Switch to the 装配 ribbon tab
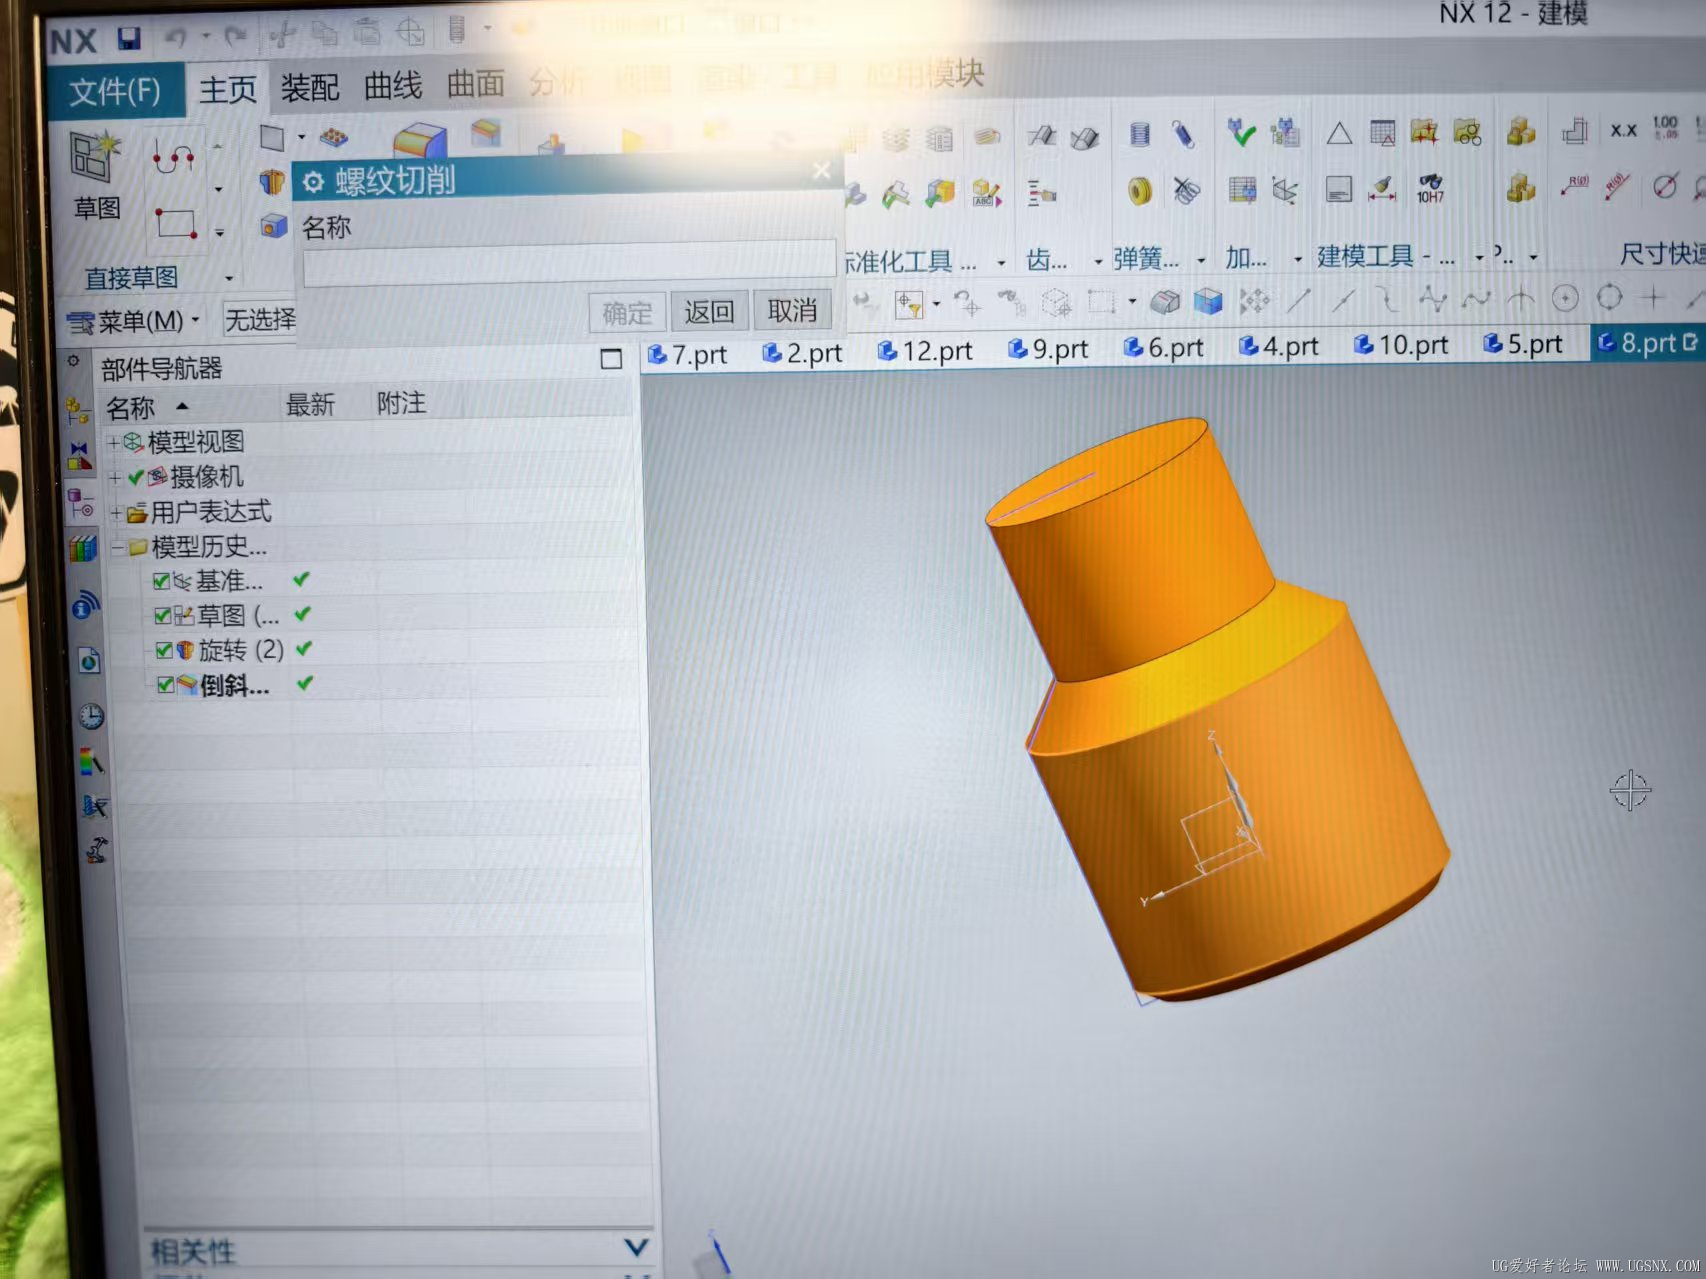 (x=310, y=88)
